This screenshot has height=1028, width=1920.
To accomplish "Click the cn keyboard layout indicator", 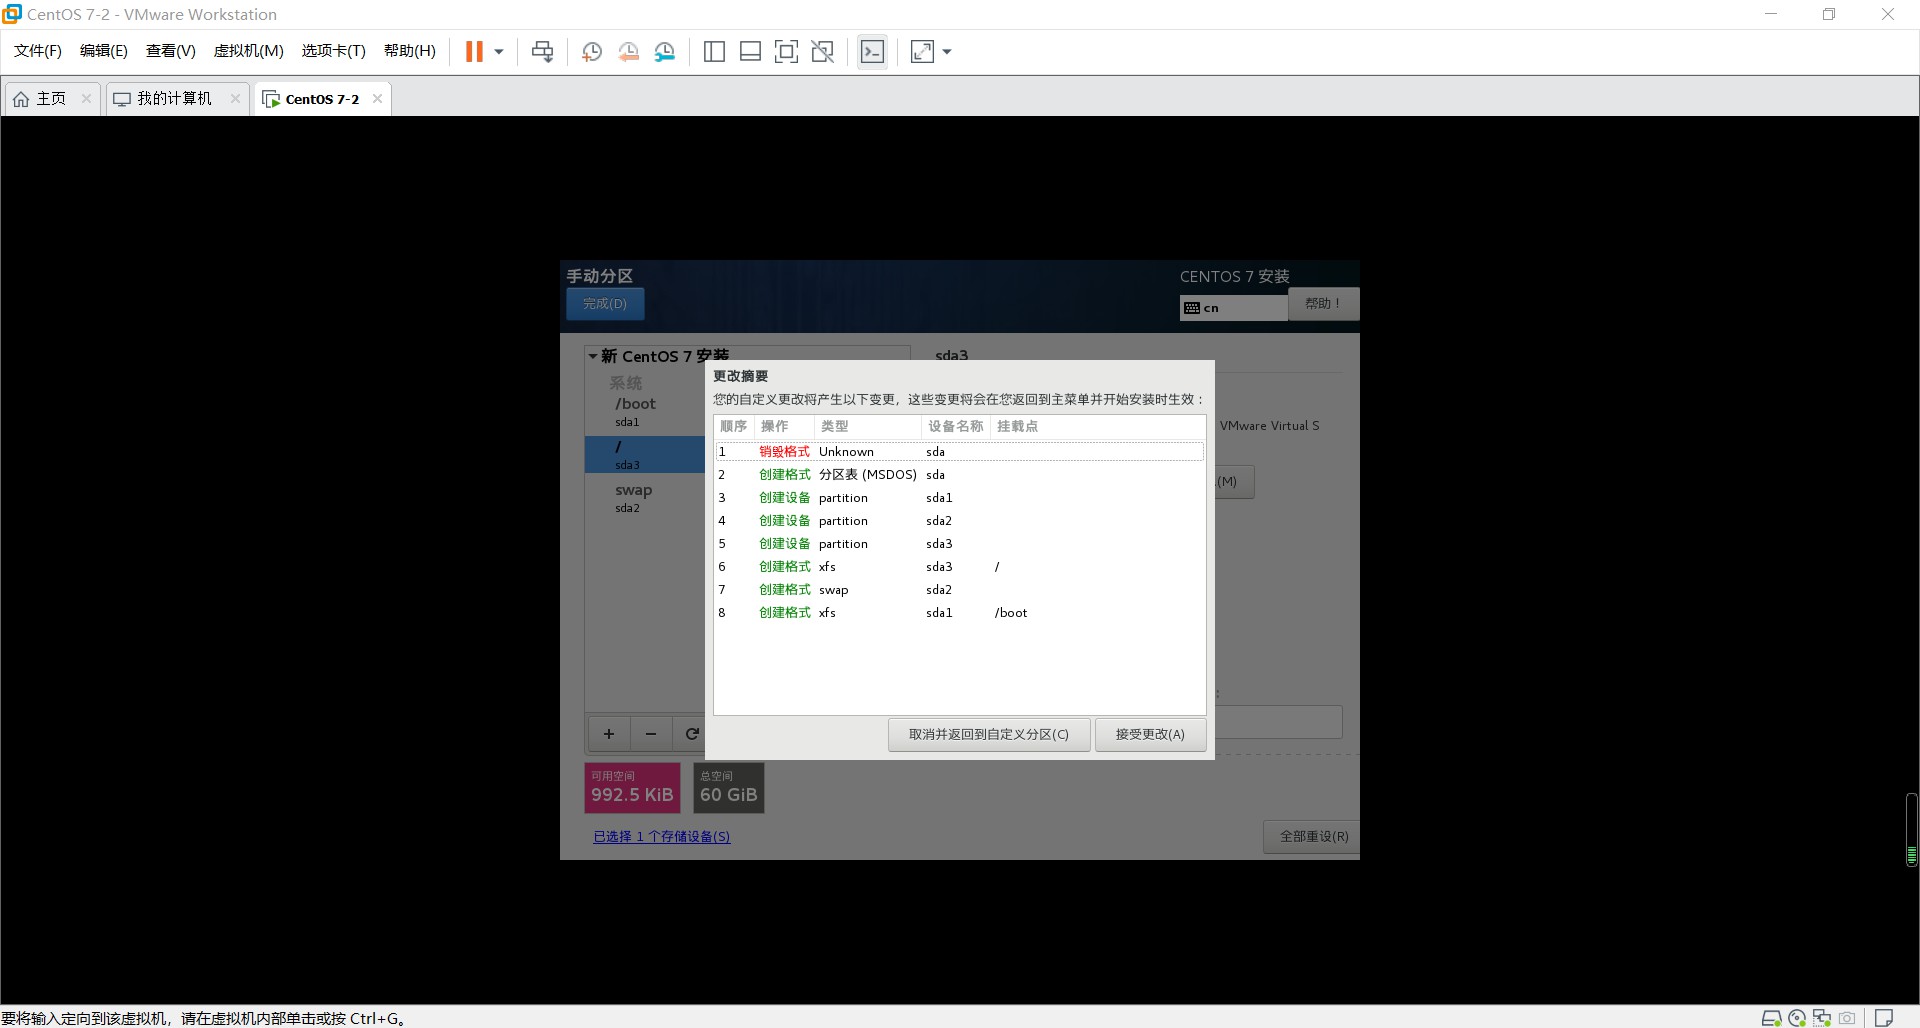I will pyautogui.click(x=1233, y=308).
